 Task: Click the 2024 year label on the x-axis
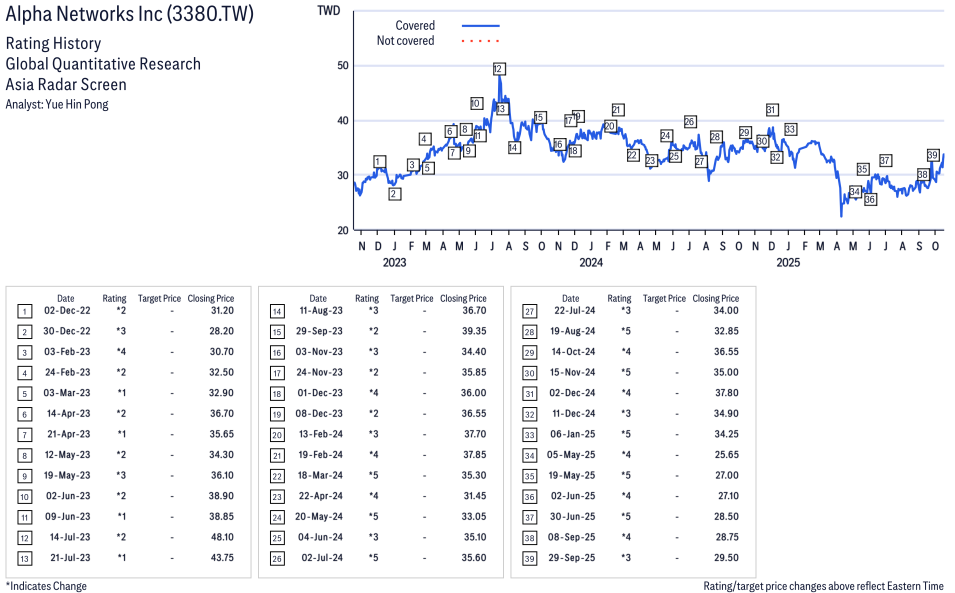591,263
